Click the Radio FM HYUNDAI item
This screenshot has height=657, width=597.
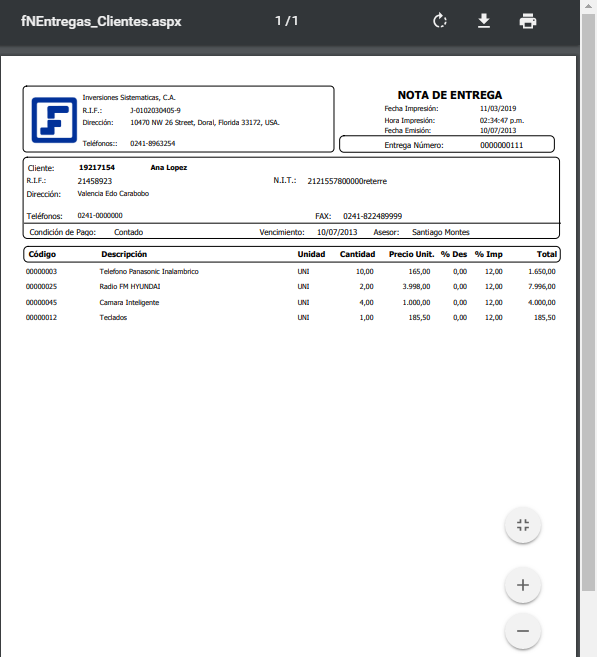point(130,287)
